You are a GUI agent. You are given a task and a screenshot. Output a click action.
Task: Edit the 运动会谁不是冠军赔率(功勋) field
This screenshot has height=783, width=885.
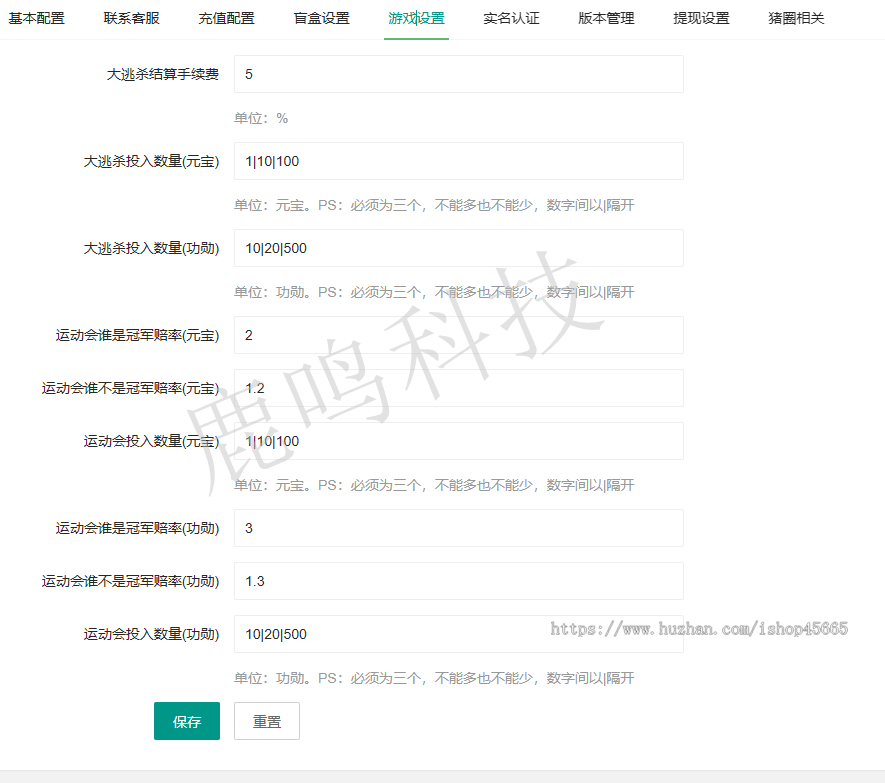[459, 581]
